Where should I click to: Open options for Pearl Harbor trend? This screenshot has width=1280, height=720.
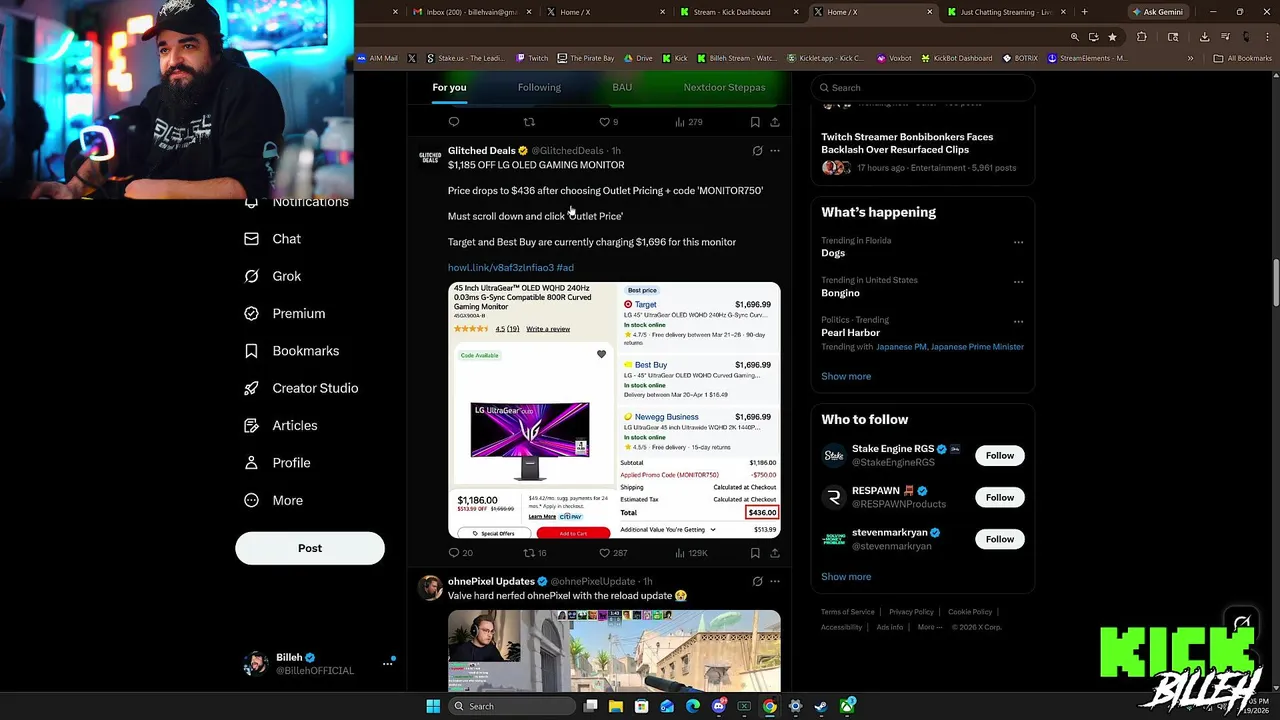[1018, 322]
